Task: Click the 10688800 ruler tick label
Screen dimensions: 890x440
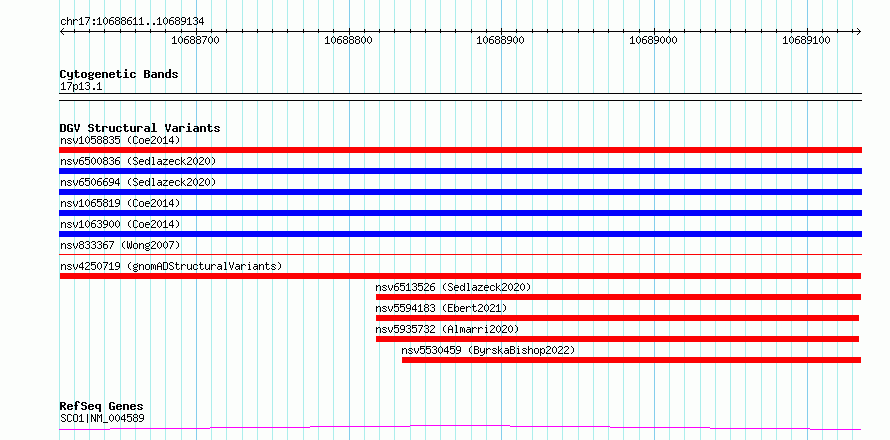Action: [x=348, y=40]
